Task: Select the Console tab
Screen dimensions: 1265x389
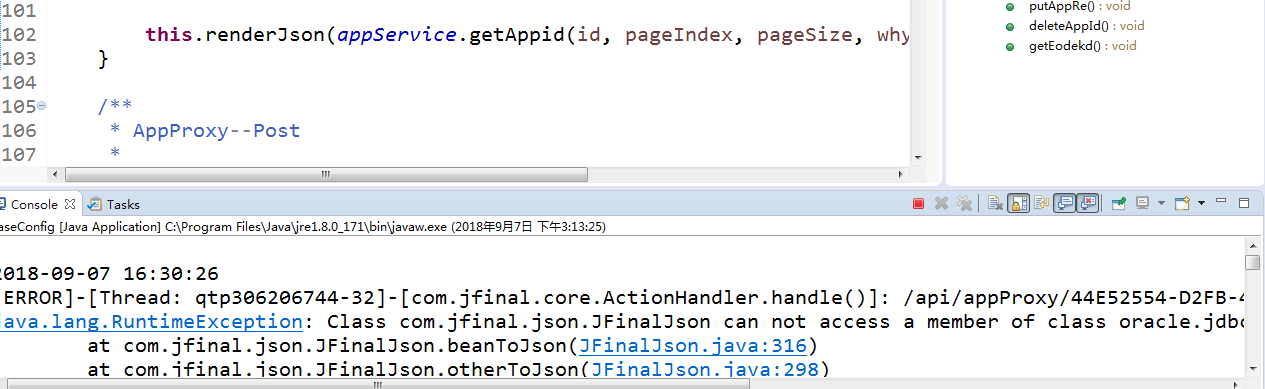Action: coord(34,204)
